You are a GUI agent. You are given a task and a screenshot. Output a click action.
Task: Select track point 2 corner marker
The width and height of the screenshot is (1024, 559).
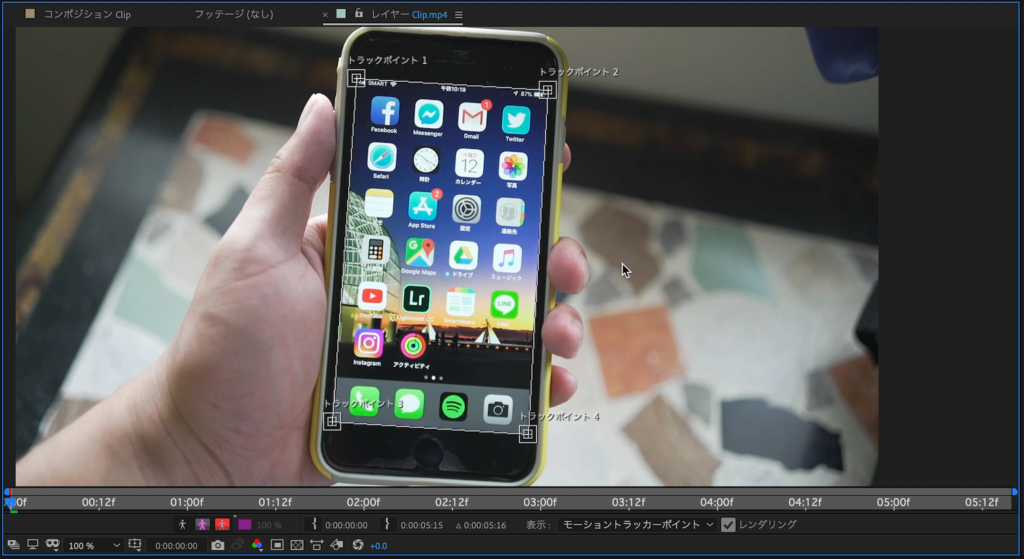547,89
